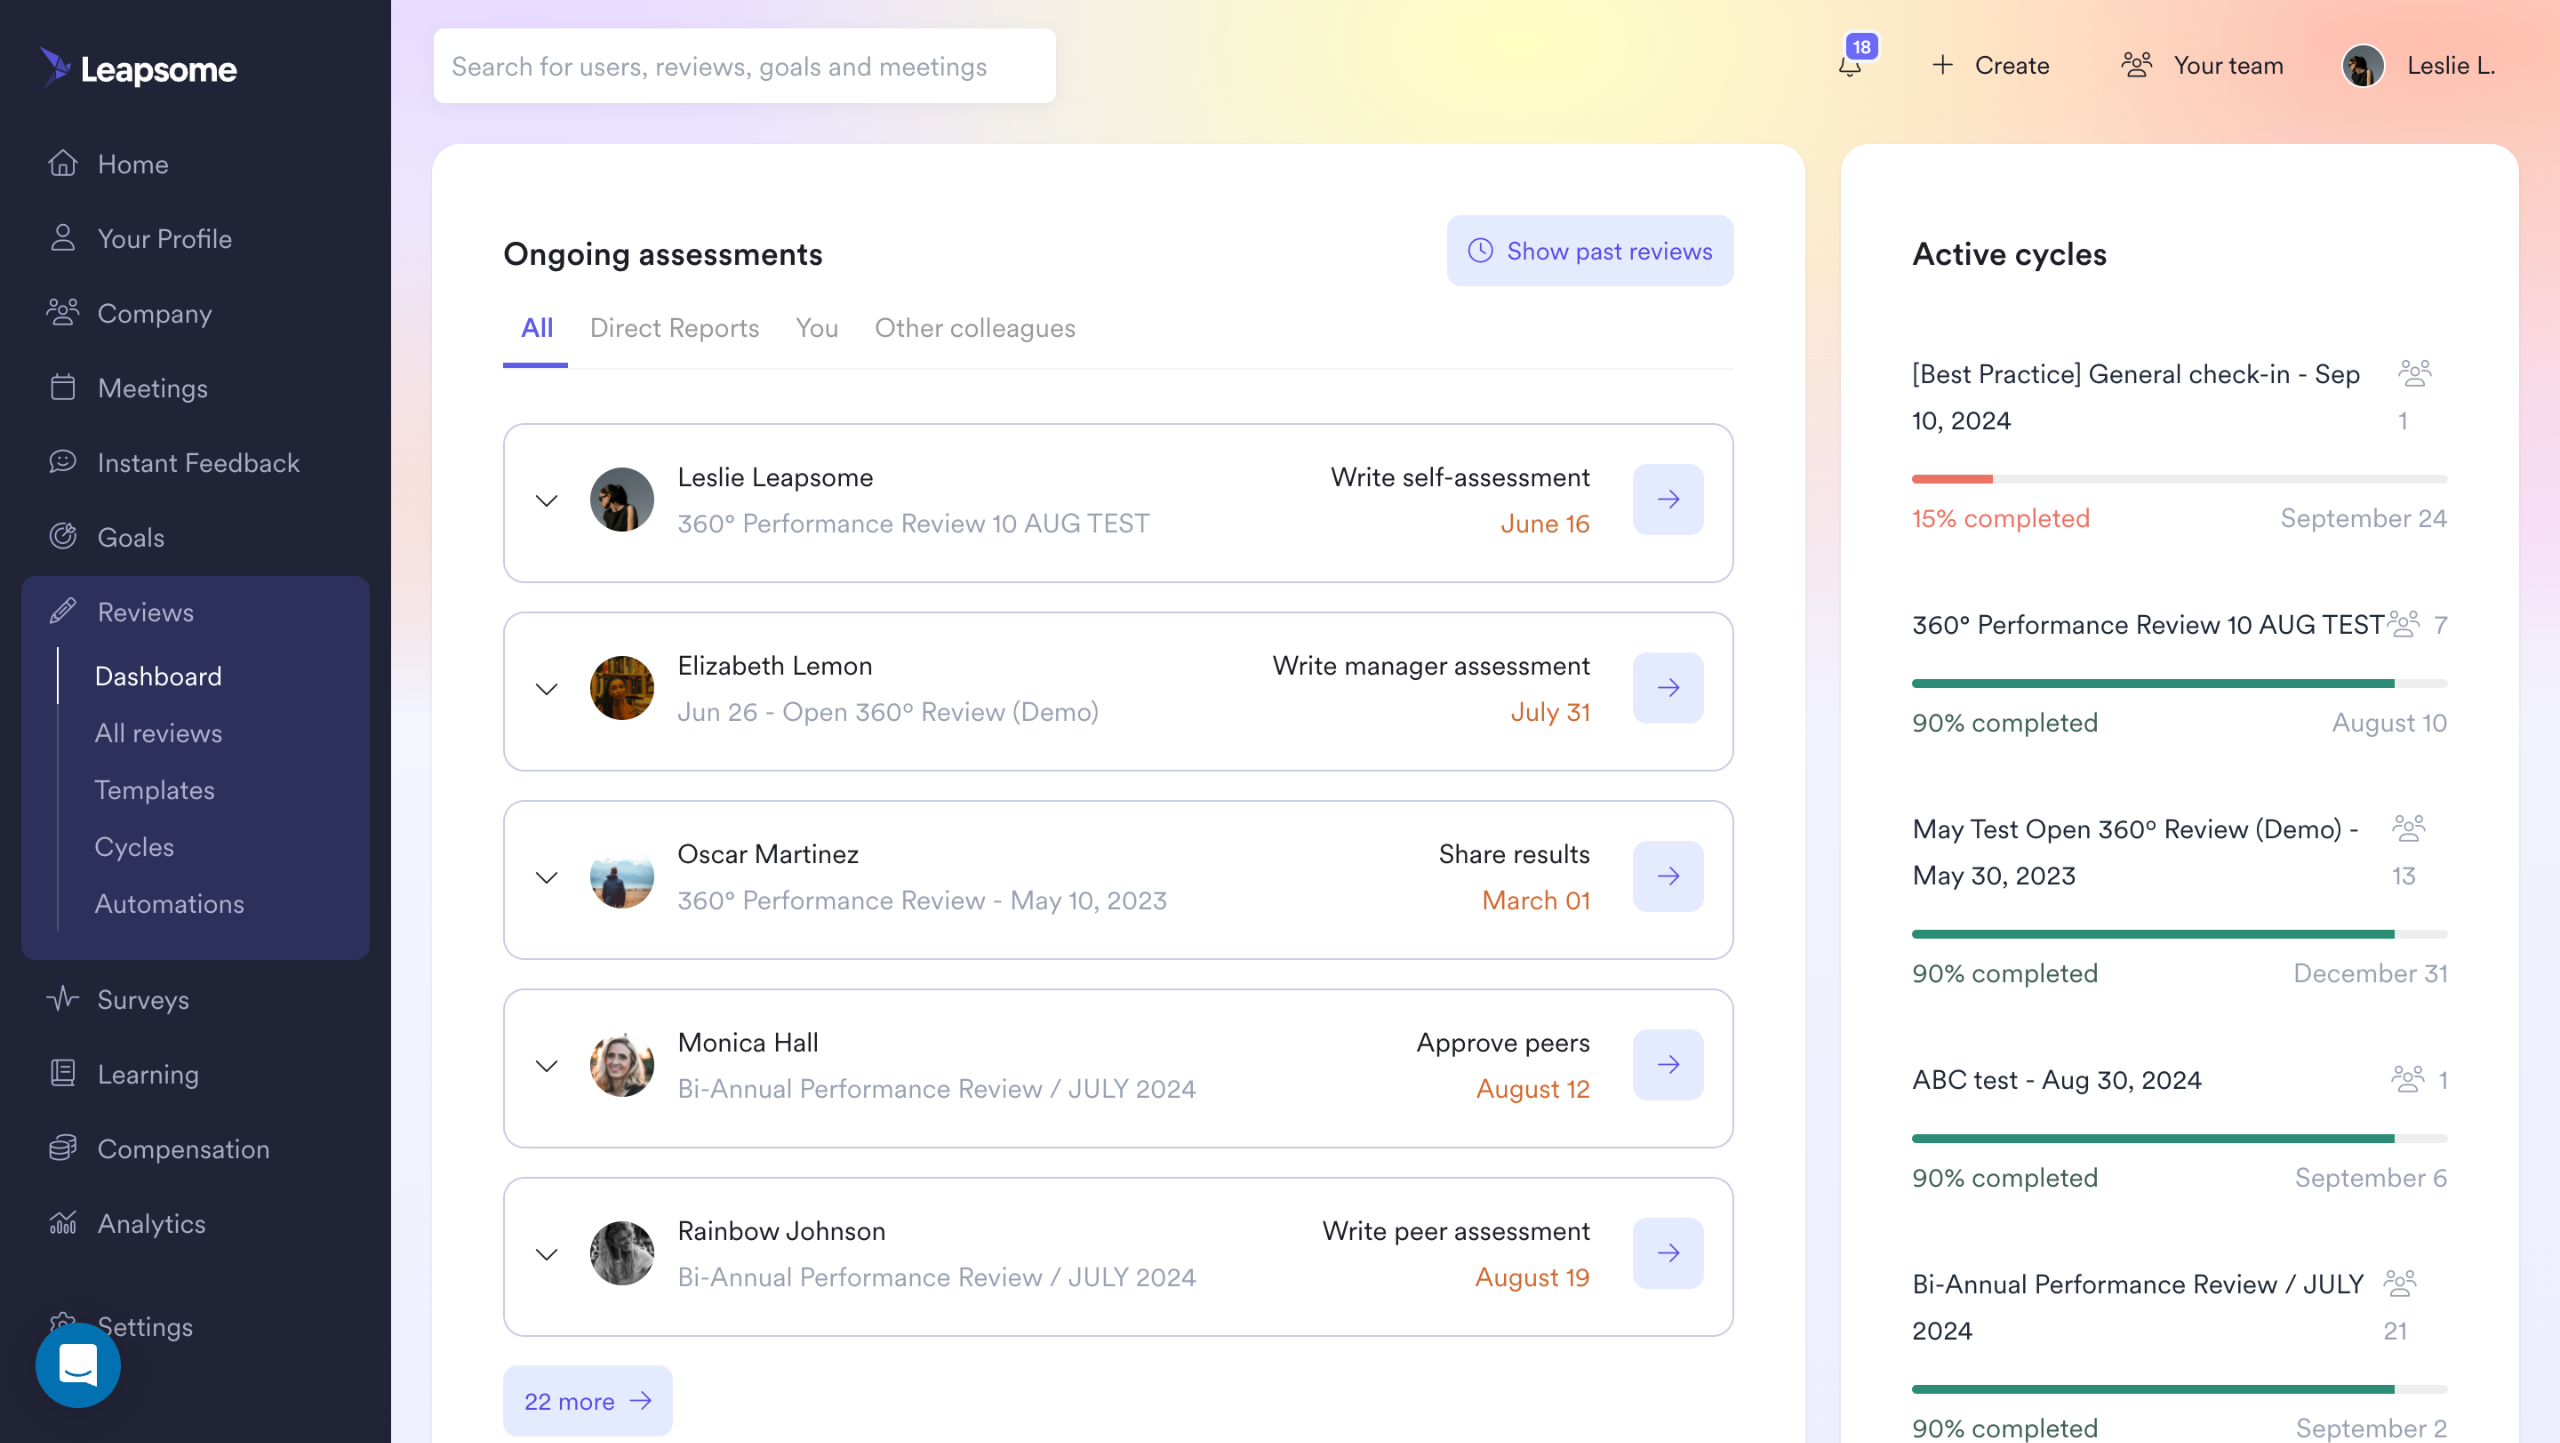Click the search input field

pyautogui.click(x=744, y=66)
